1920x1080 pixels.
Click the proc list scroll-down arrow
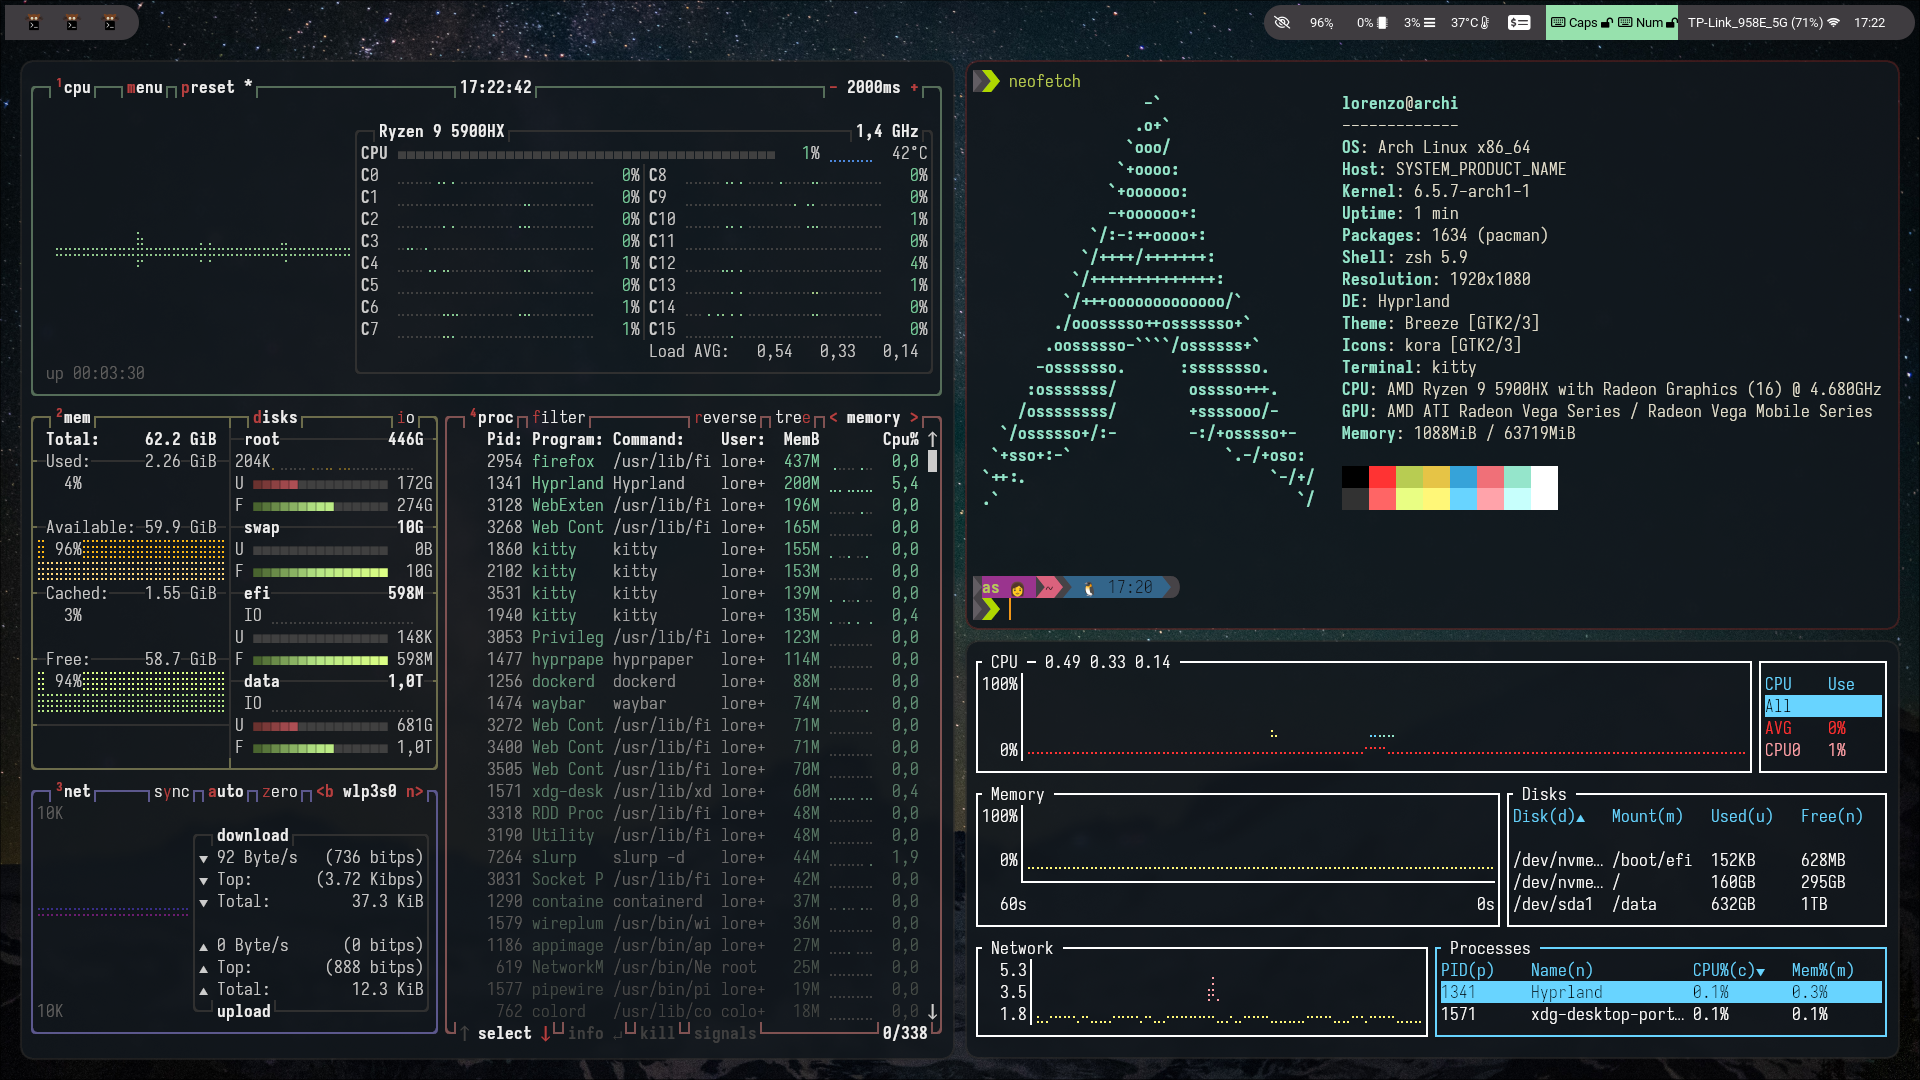coord(932,1011)
